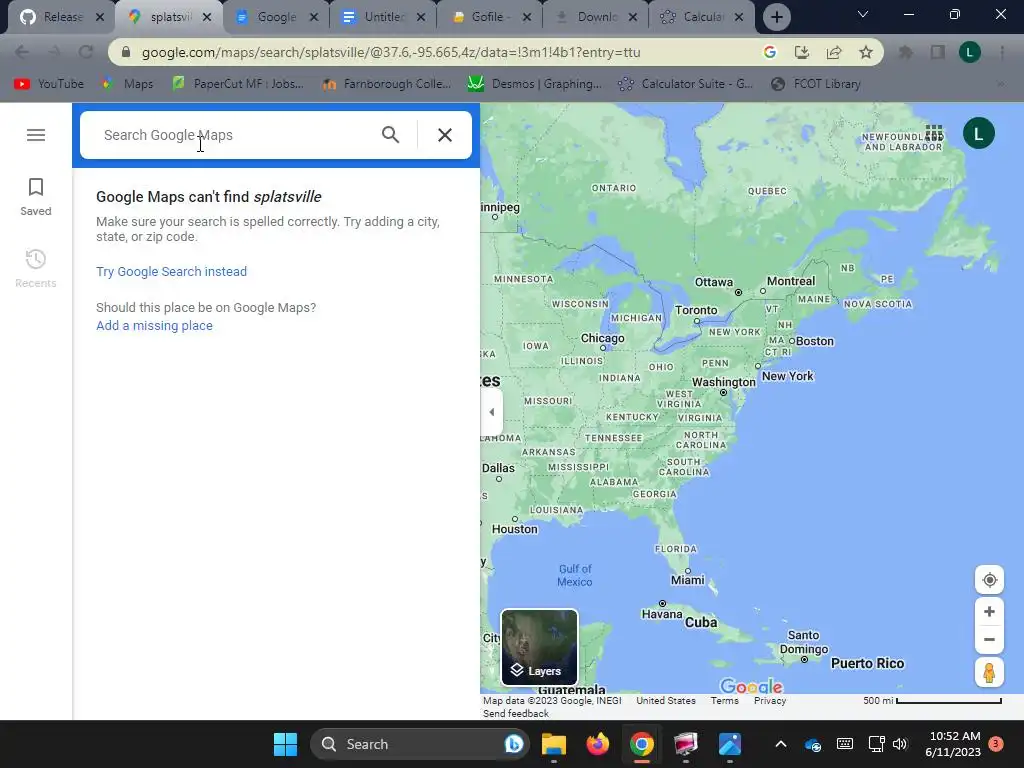Screen dimensions: 1024x768
Task: Open the Google Maps hamburger menu
Action: (x=36, y=135)
